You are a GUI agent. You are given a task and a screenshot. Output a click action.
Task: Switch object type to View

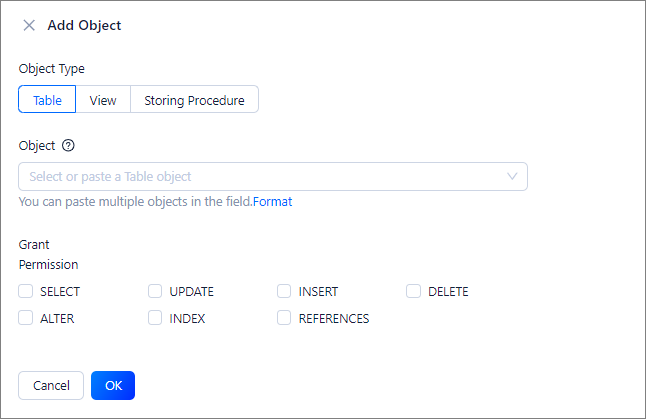click(103, 100)
